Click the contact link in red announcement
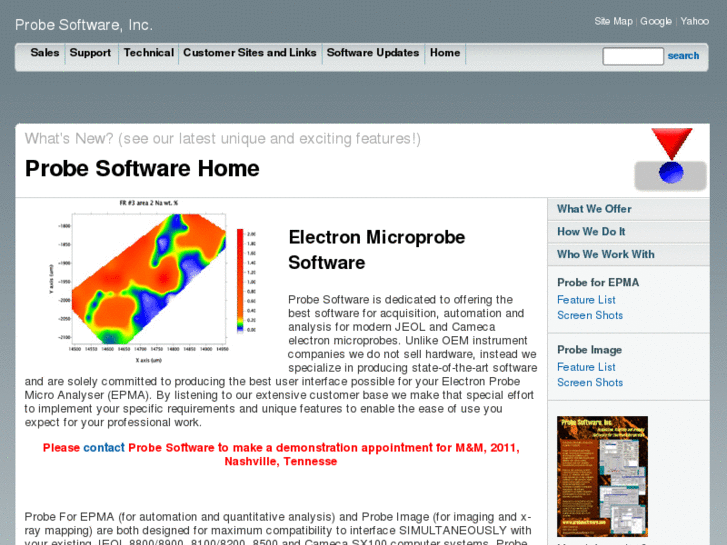The image size is (727, 545). [x=104, y=448]
